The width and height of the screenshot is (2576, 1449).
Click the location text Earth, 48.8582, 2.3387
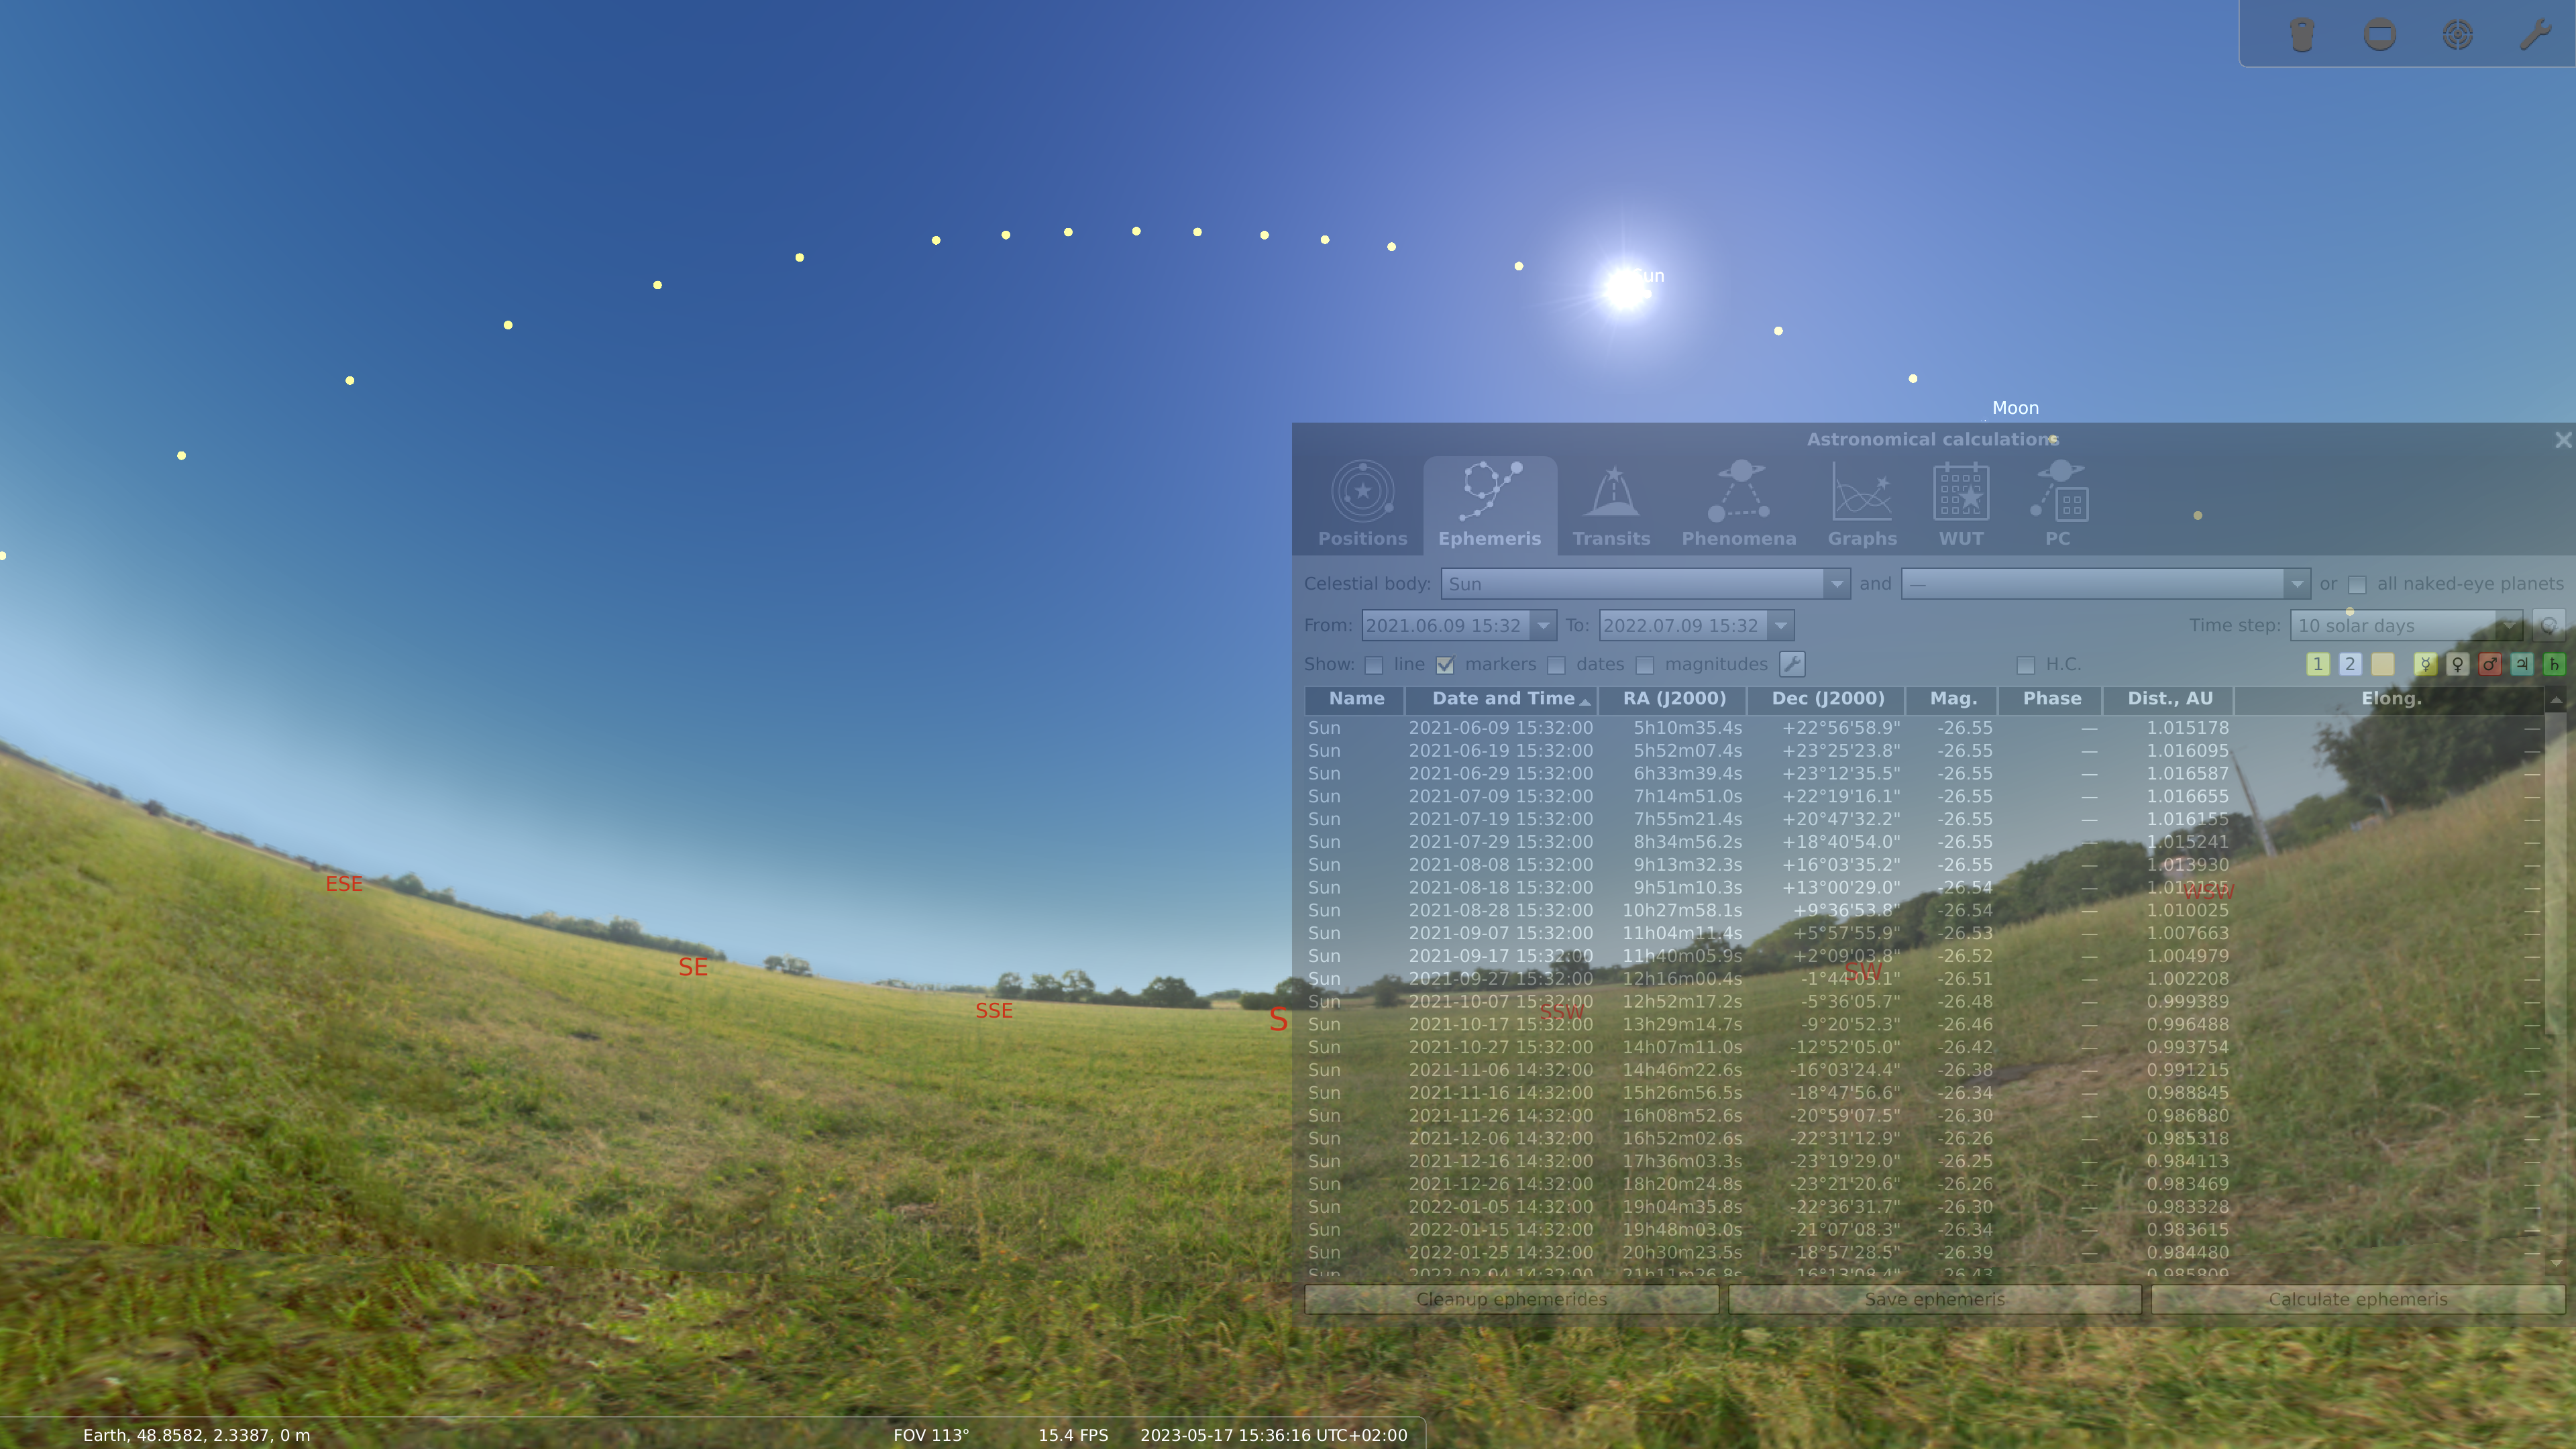tap(196, 1435)
